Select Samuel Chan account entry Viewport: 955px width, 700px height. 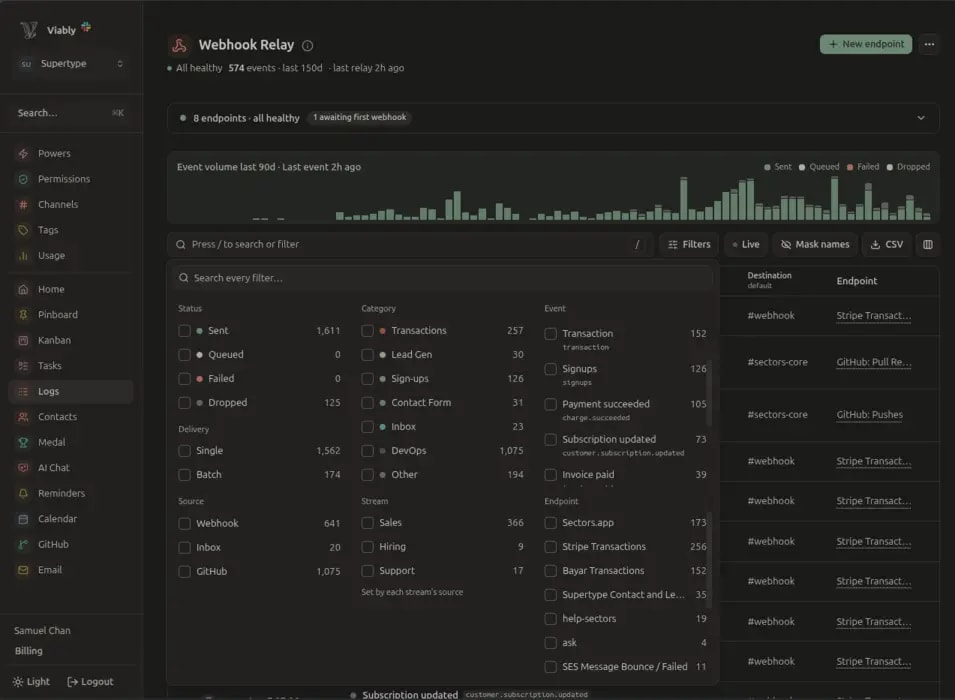coord(43,631)
